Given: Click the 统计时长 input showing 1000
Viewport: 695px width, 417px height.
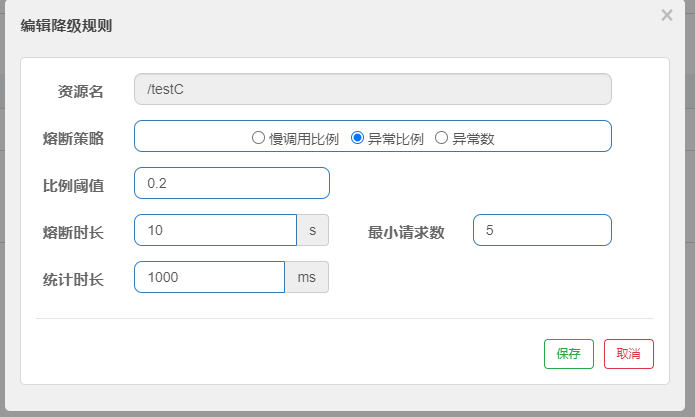Looking at the screenshot, I should pos(209,277).
